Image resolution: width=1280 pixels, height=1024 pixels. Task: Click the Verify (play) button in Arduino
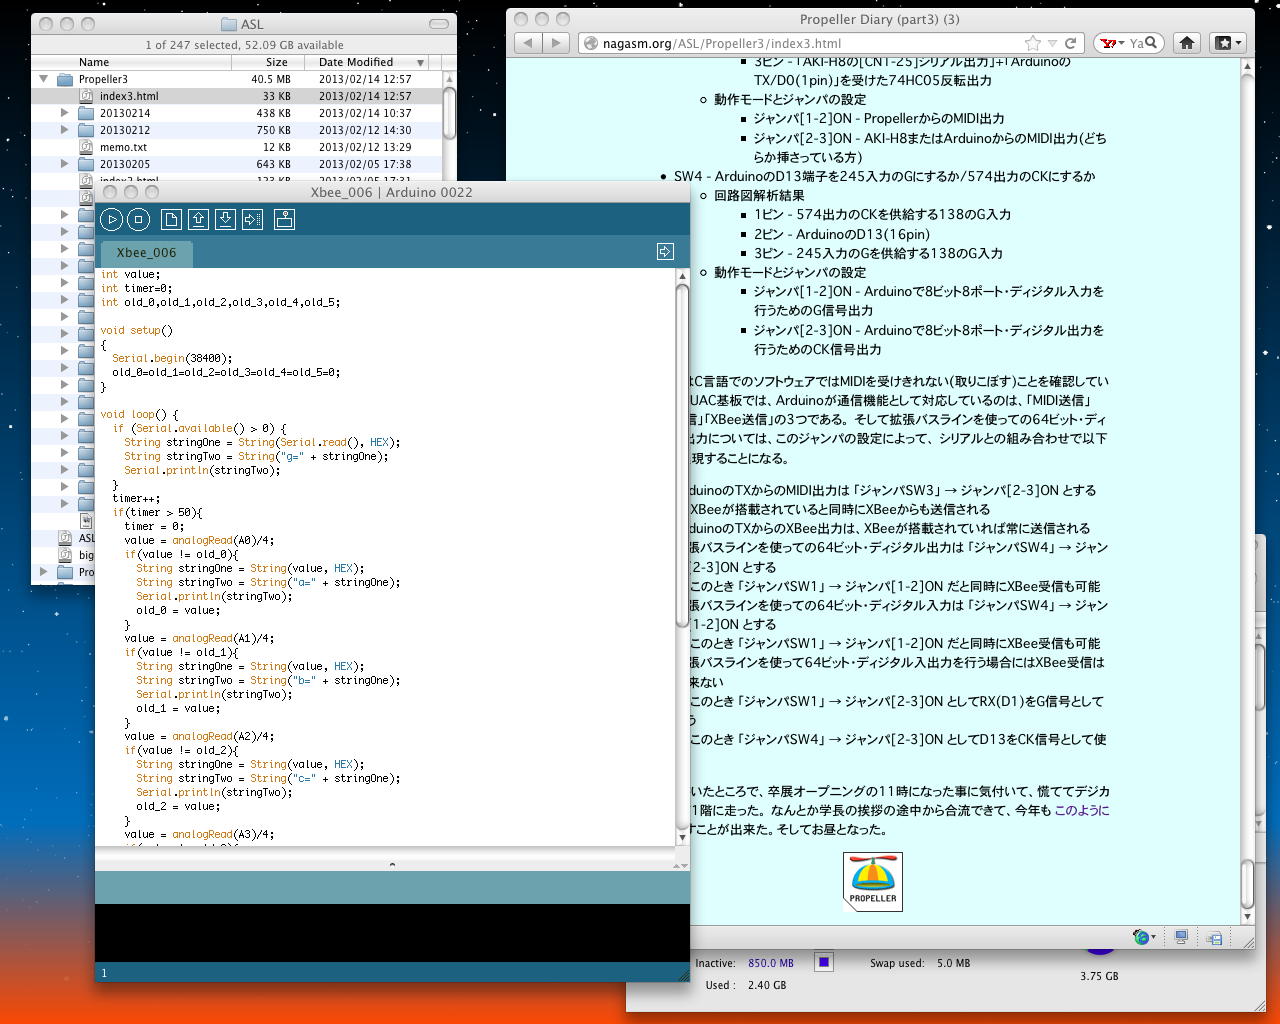tap(112, 220)
